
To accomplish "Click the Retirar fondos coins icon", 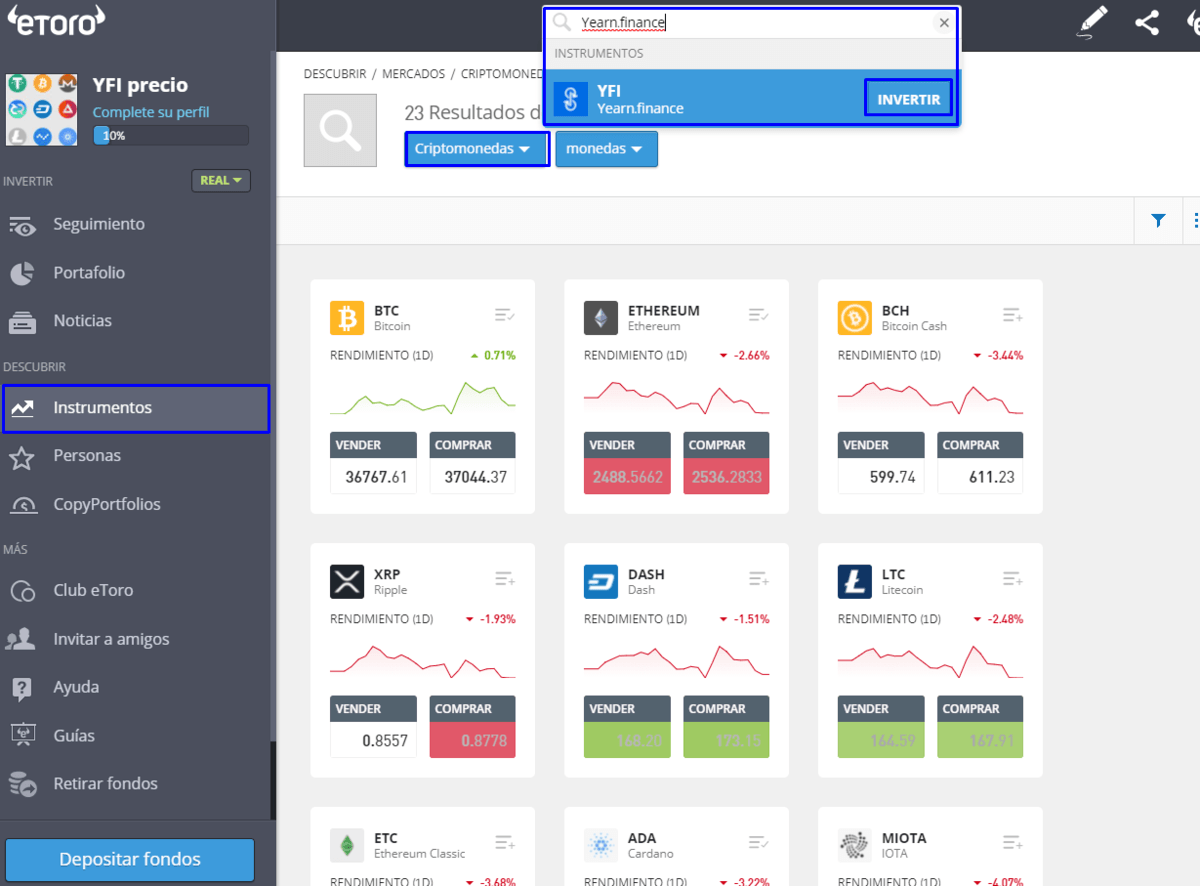I will 23,784.
